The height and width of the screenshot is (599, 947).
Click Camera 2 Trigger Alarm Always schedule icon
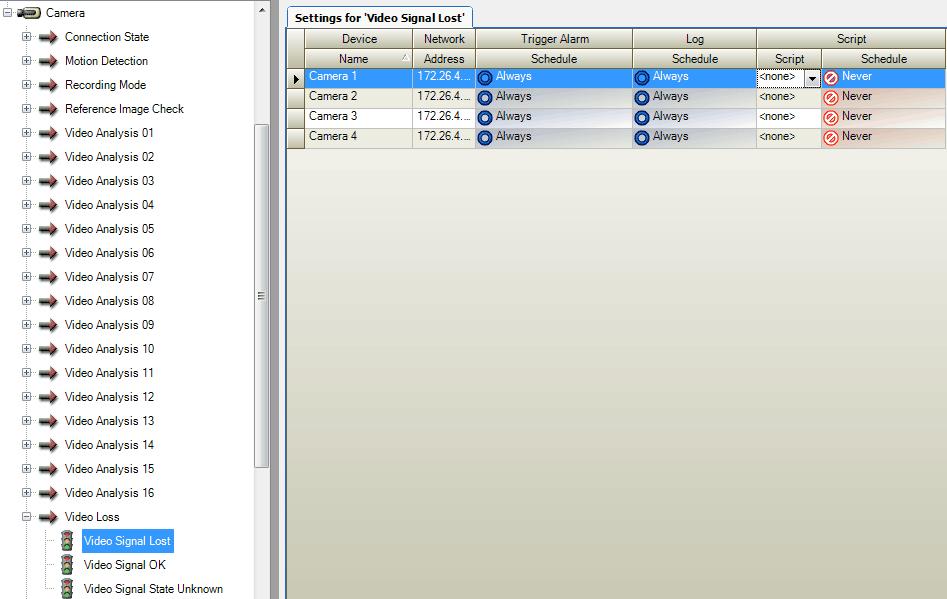tap(485, 98)
